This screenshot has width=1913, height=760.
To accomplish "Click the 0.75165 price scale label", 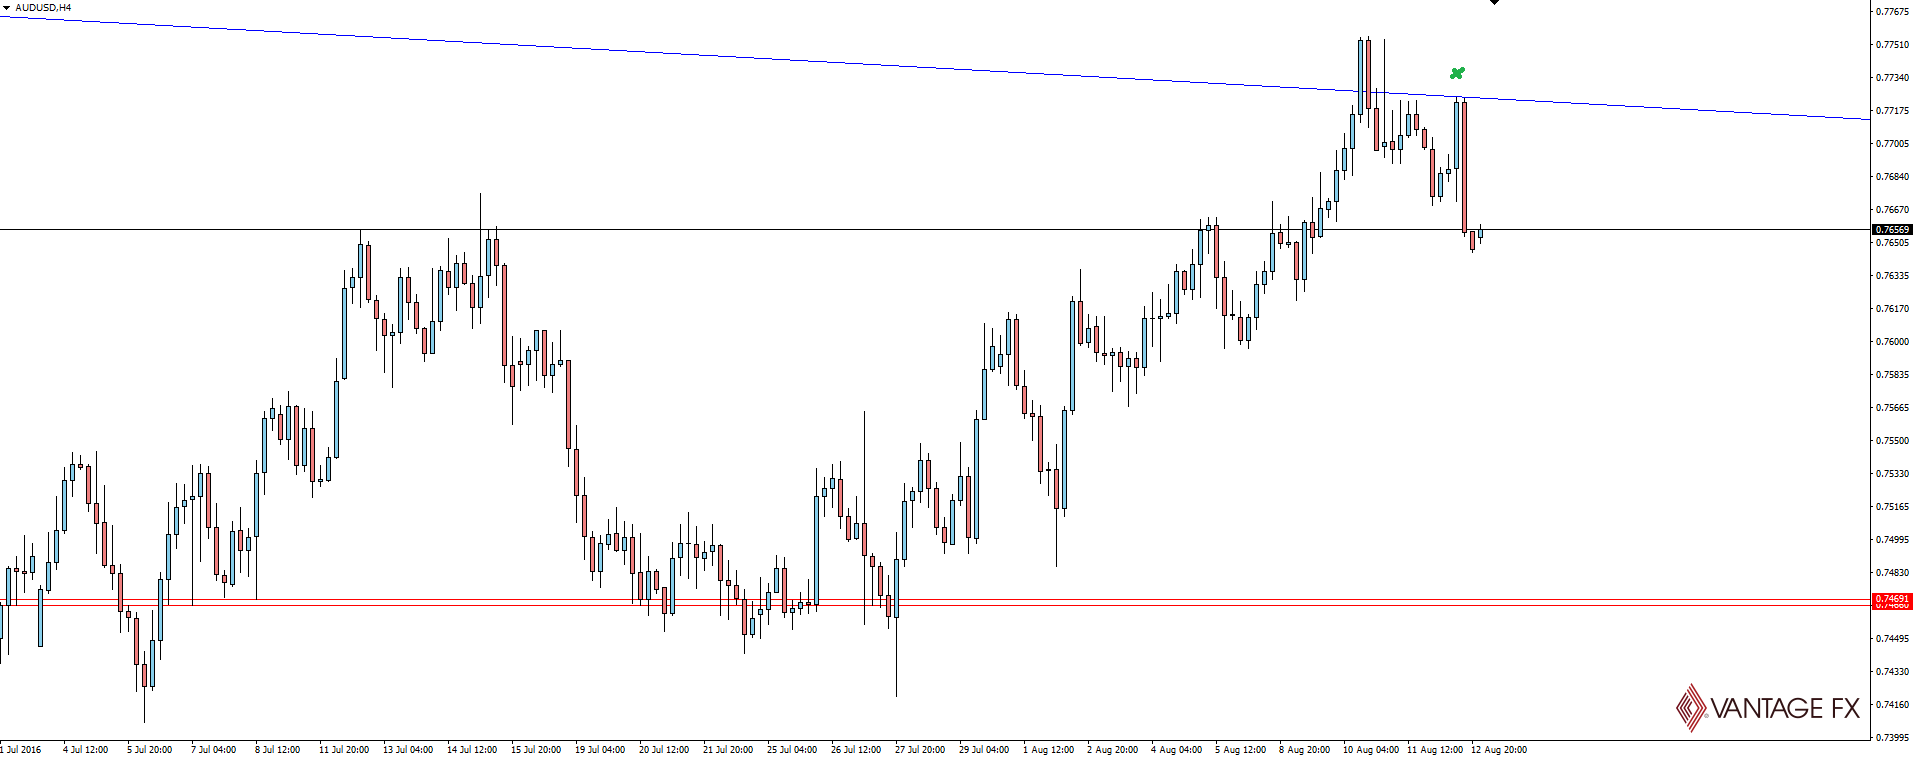I will click(x=1892, y=507).
